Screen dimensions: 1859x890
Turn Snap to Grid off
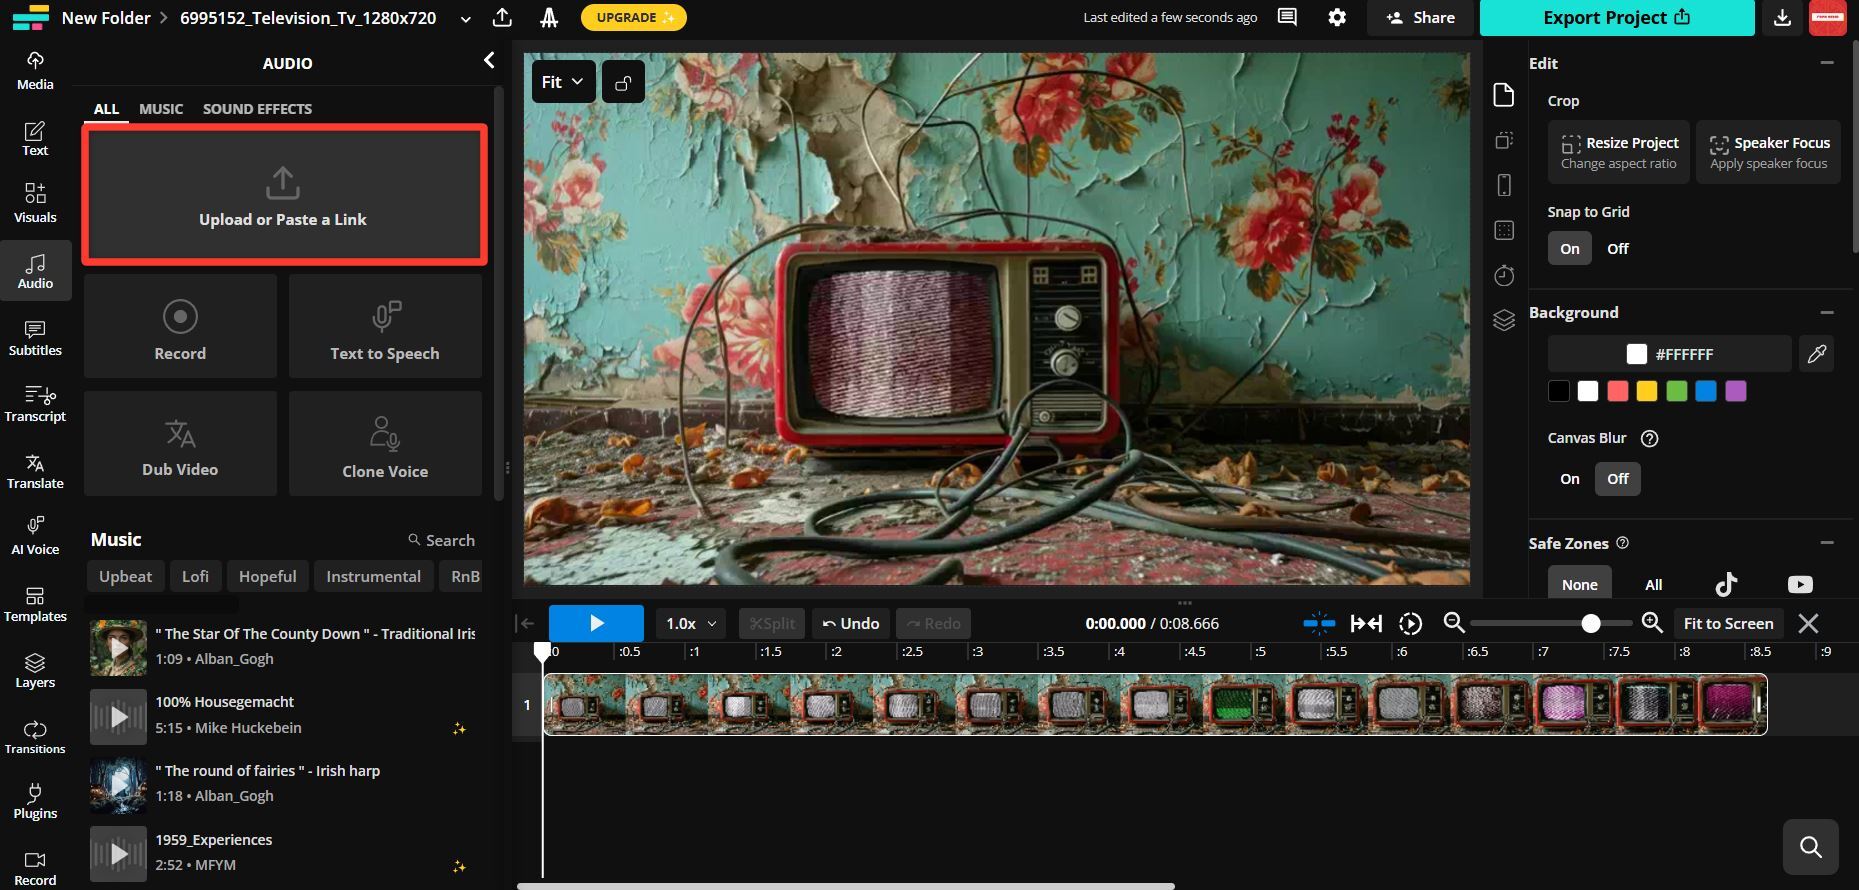pos(1617,249)
